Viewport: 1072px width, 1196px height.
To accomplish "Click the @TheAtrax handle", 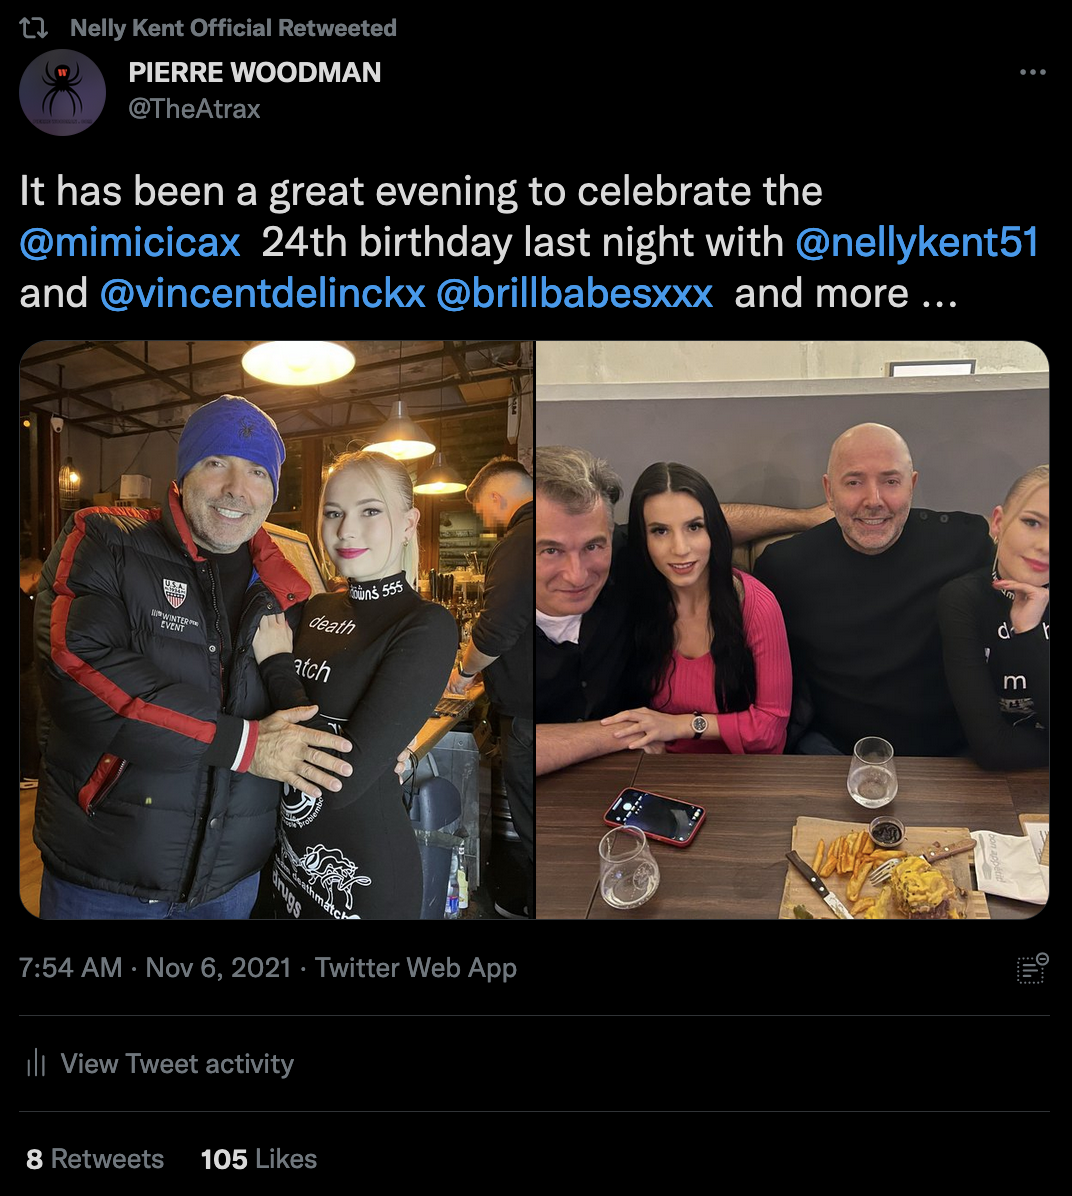I will (194, 109).
